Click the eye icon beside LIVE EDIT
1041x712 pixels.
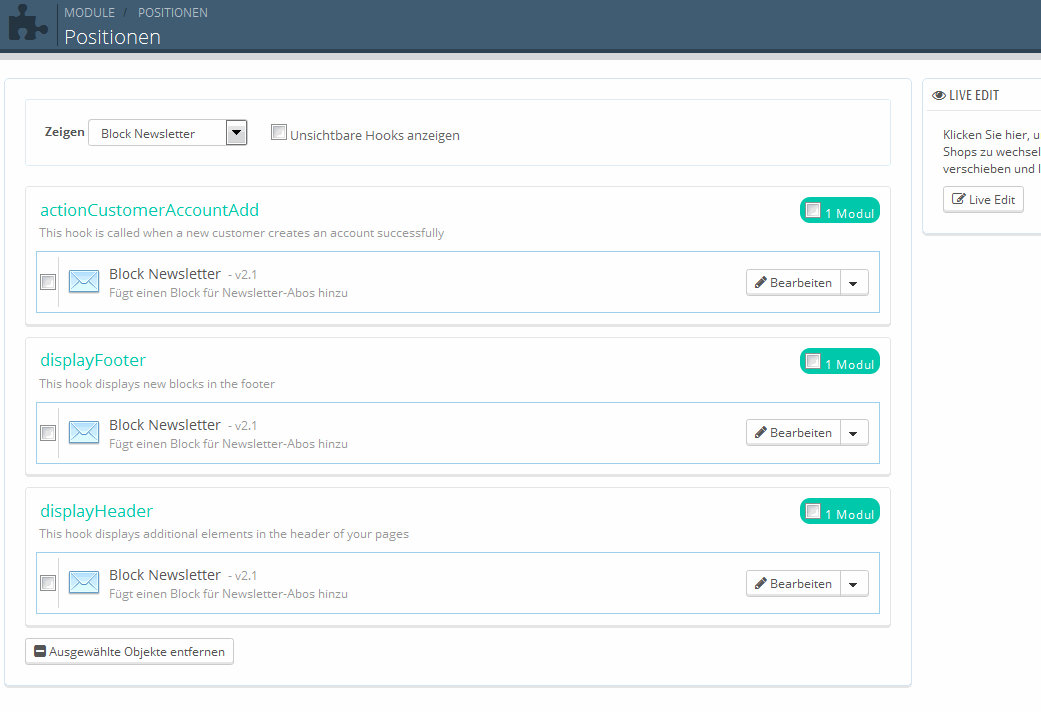coord(939,96)
